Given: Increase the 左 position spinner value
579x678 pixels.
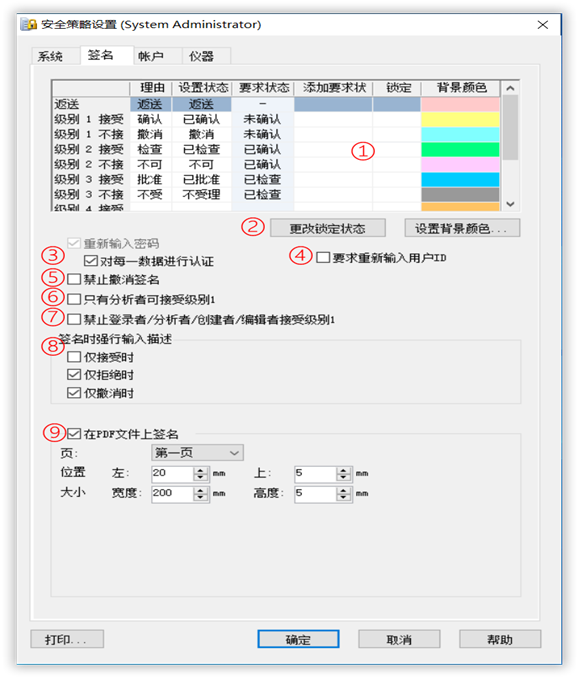Looking at the screenshot, I should [x=200, y=470].
